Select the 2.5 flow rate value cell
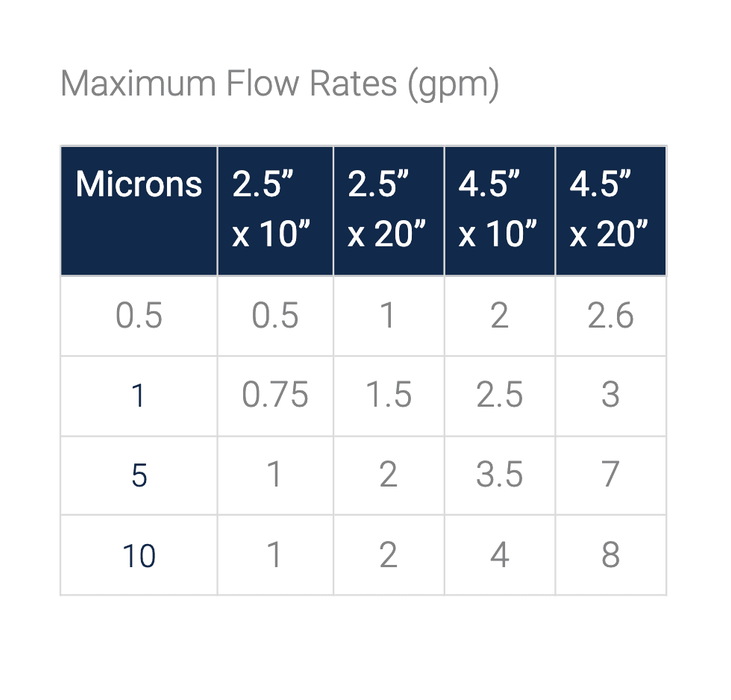Viewport: 731px width, 700px height. [499, 396]
